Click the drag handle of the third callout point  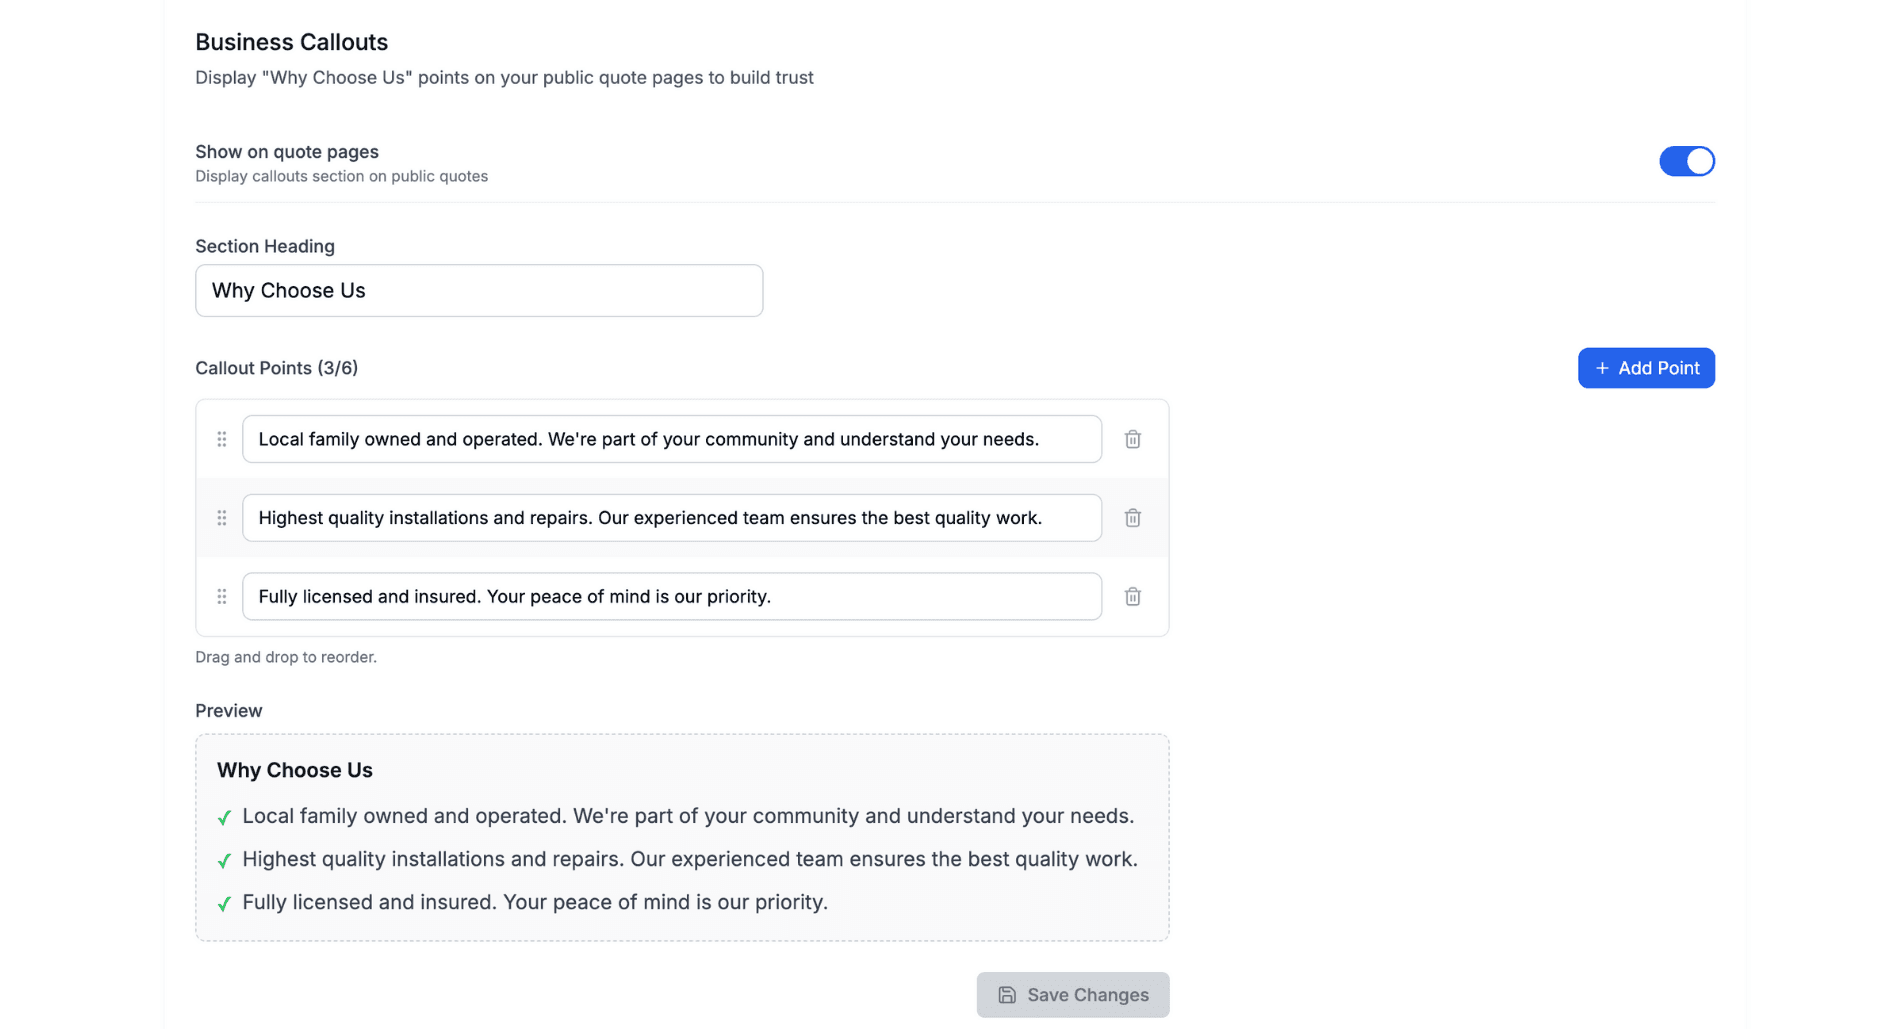pyautogui.click(x=221, y=596)
